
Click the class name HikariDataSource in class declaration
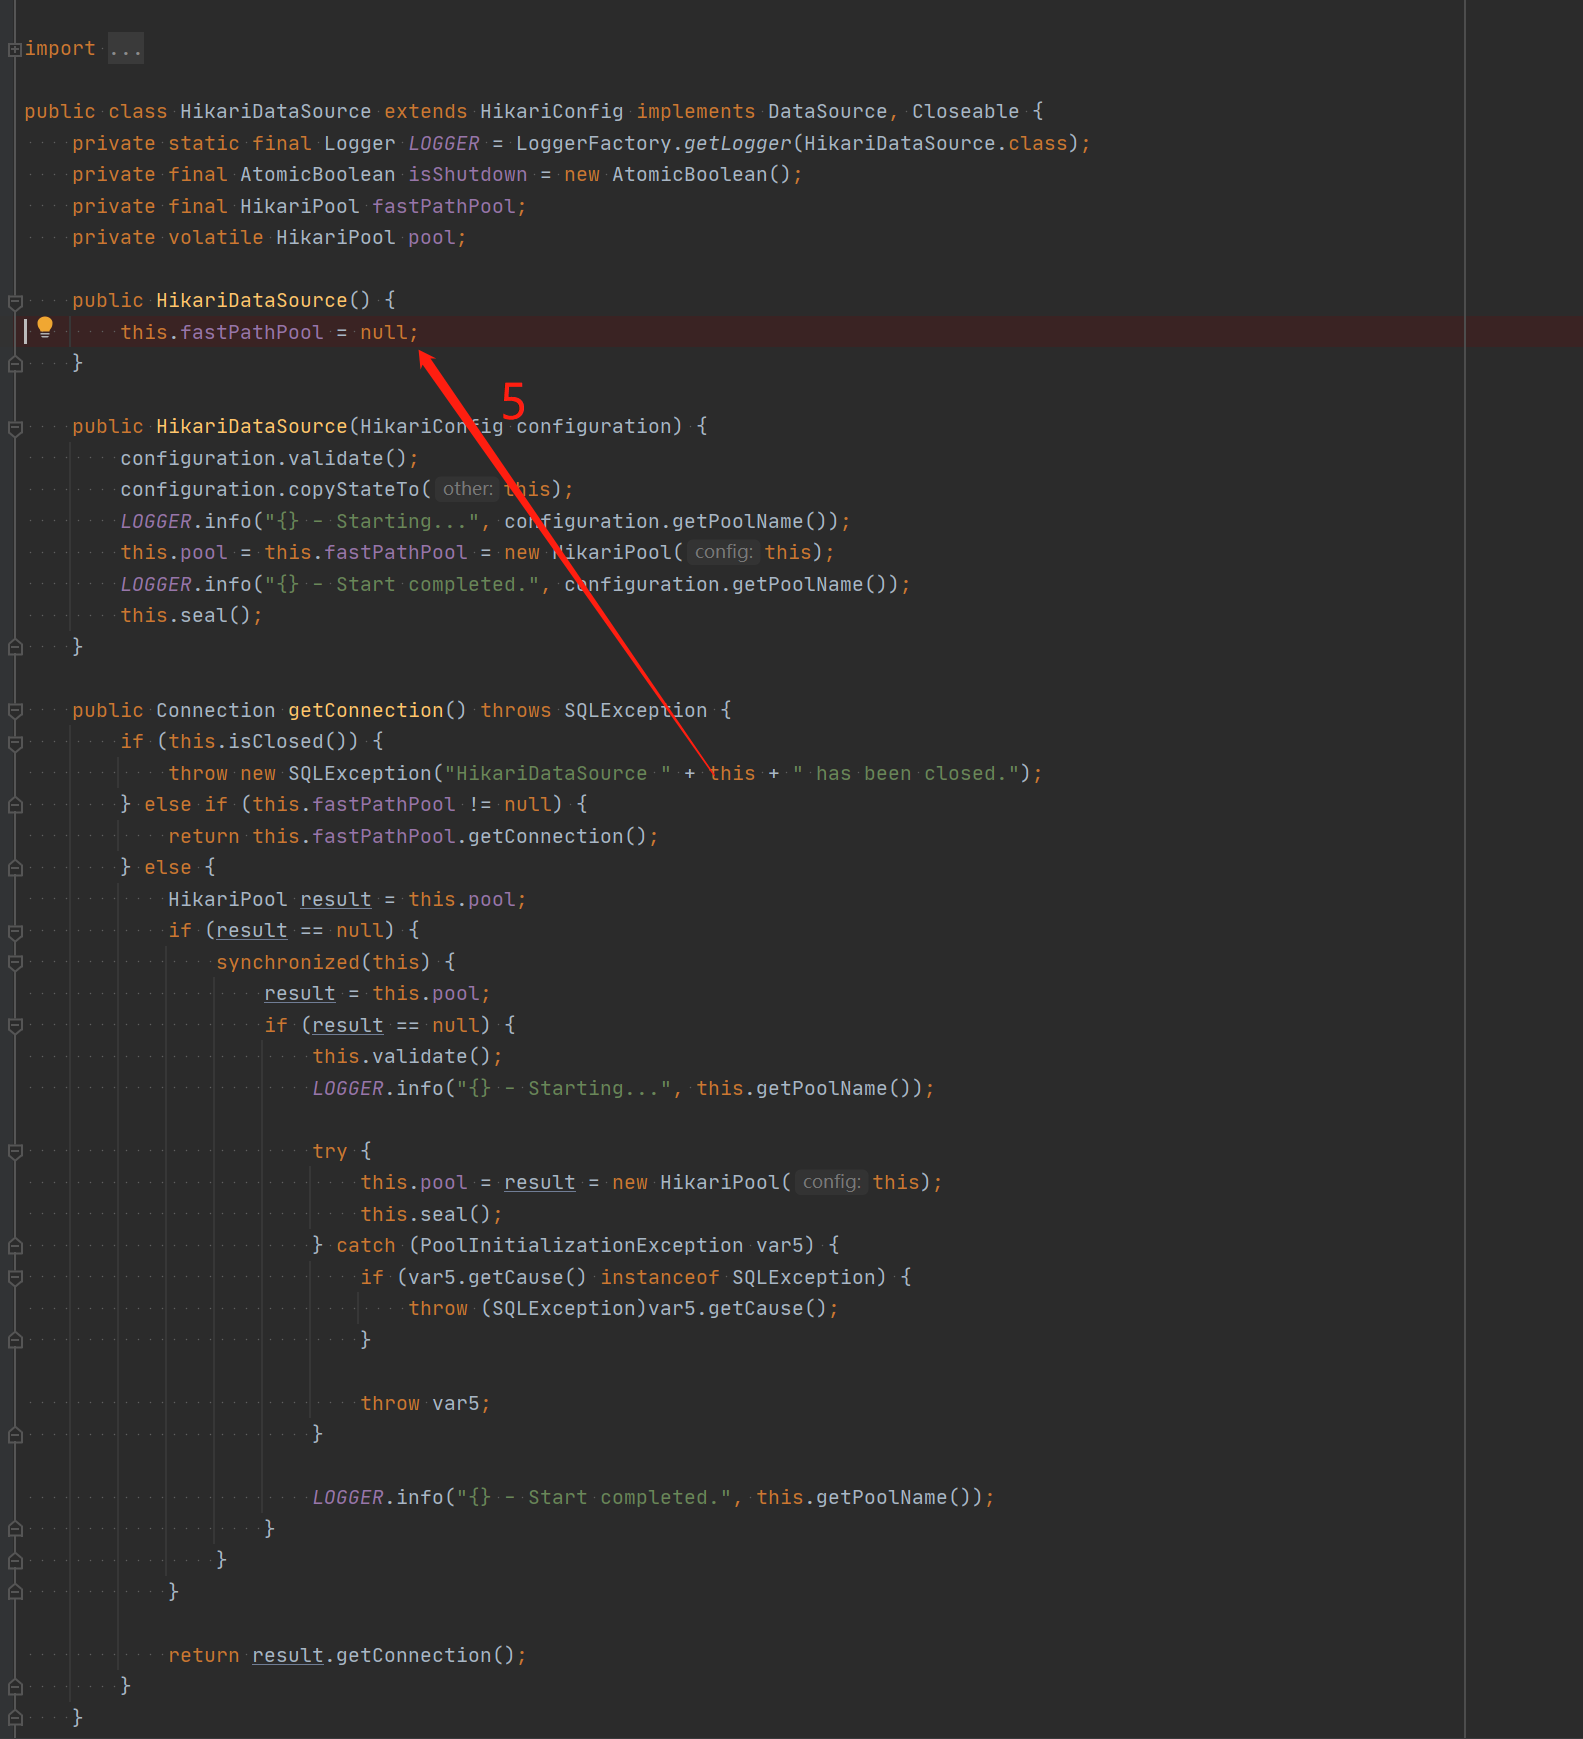click(x=275, y=111)
